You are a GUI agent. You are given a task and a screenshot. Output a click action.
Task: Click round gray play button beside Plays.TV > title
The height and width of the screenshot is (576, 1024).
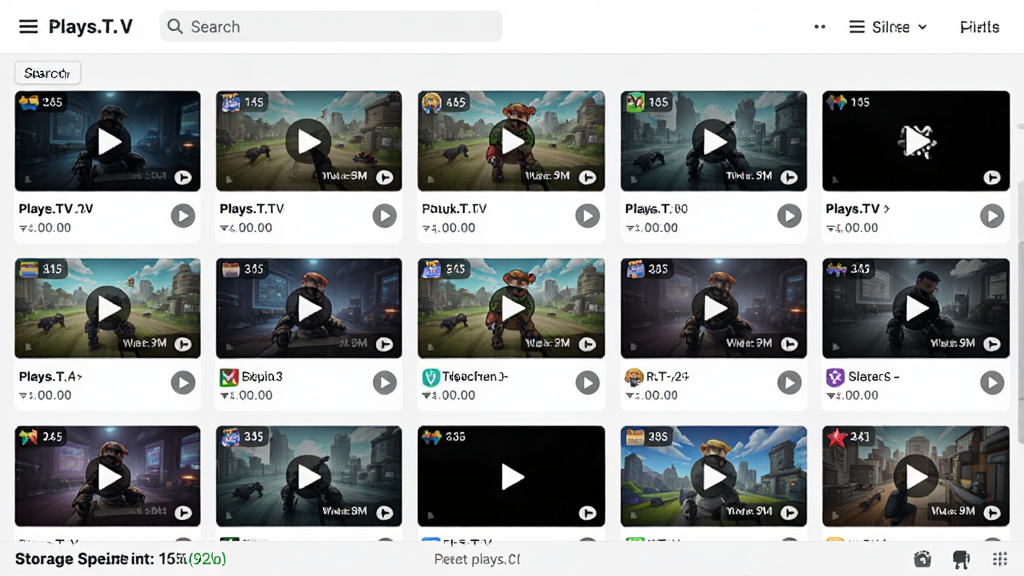992,216
